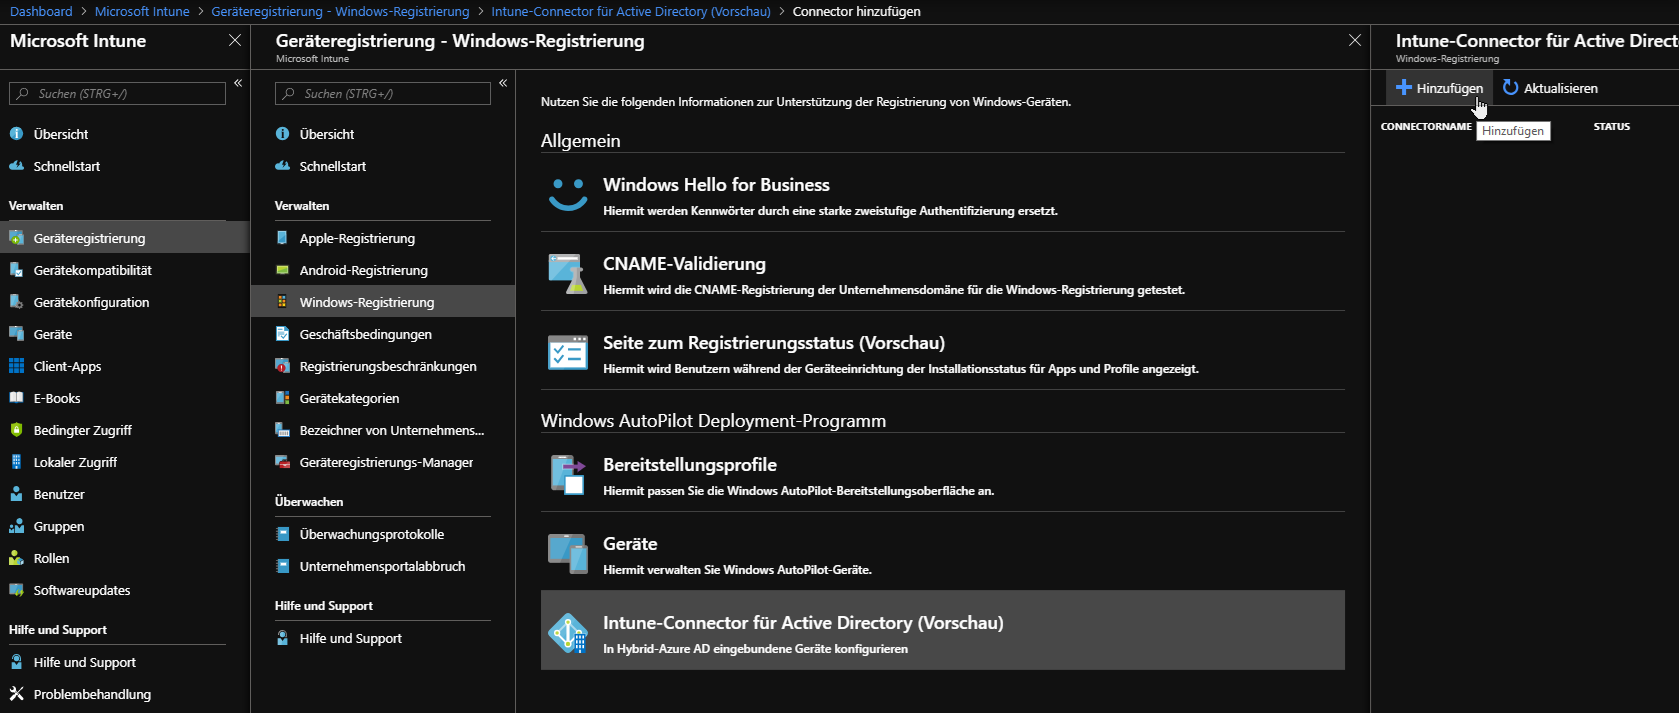Click the E-Books book icon

coord(16,397)
